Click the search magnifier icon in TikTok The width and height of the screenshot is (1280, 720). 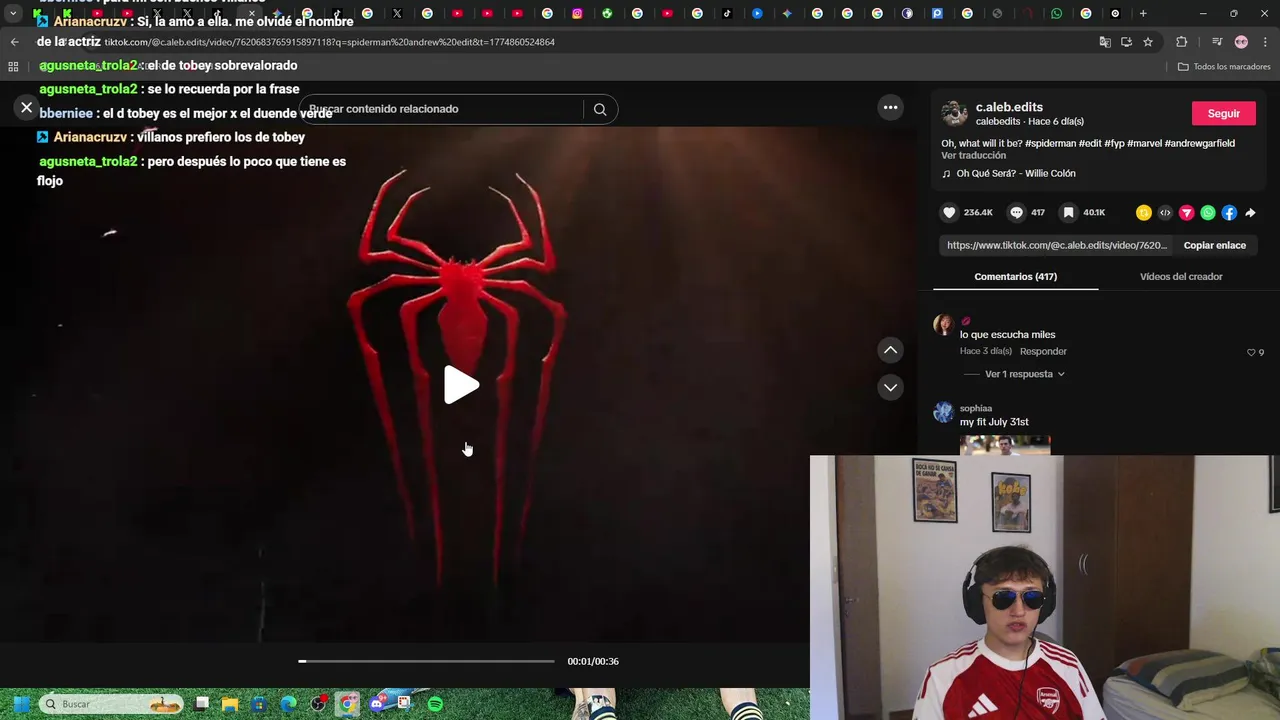pyautogui.click(x=600, y=109)
